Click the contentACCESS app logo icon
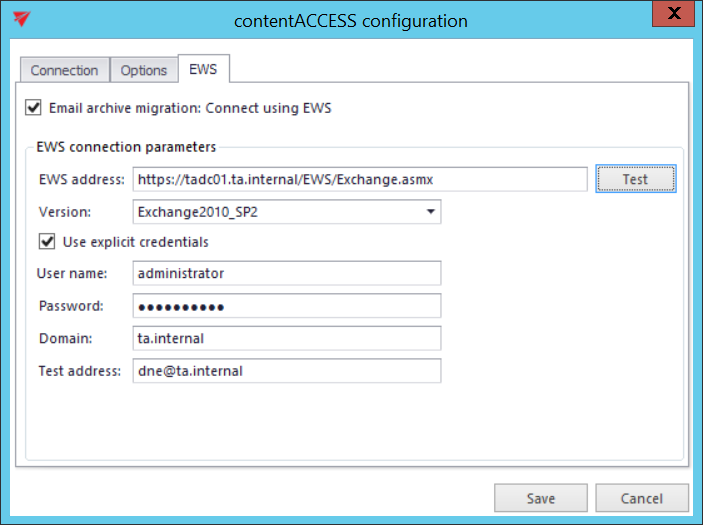The width and height of the screenshot is (703, 525). tap(19, 19)
